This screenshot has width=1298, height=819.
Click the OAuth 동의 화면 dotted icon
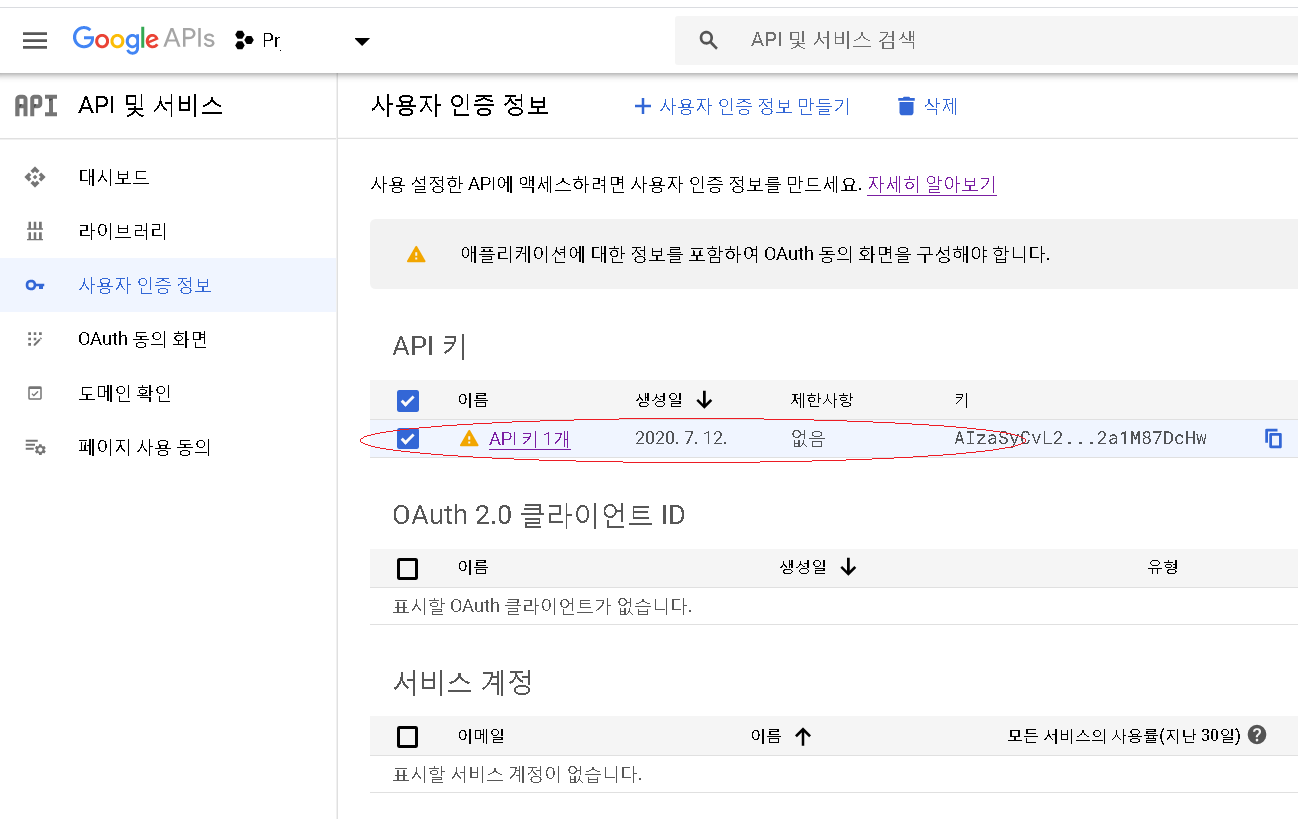[35, 339]
